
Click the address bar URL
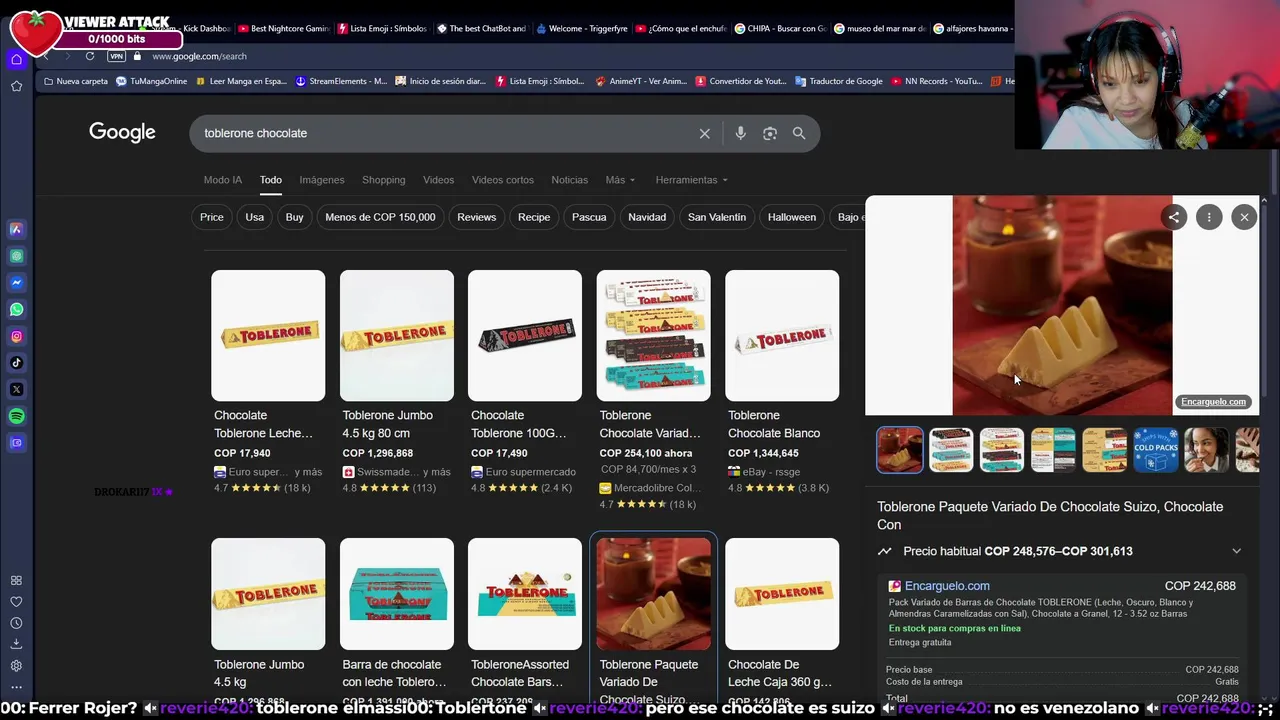[x=200, y=56]
